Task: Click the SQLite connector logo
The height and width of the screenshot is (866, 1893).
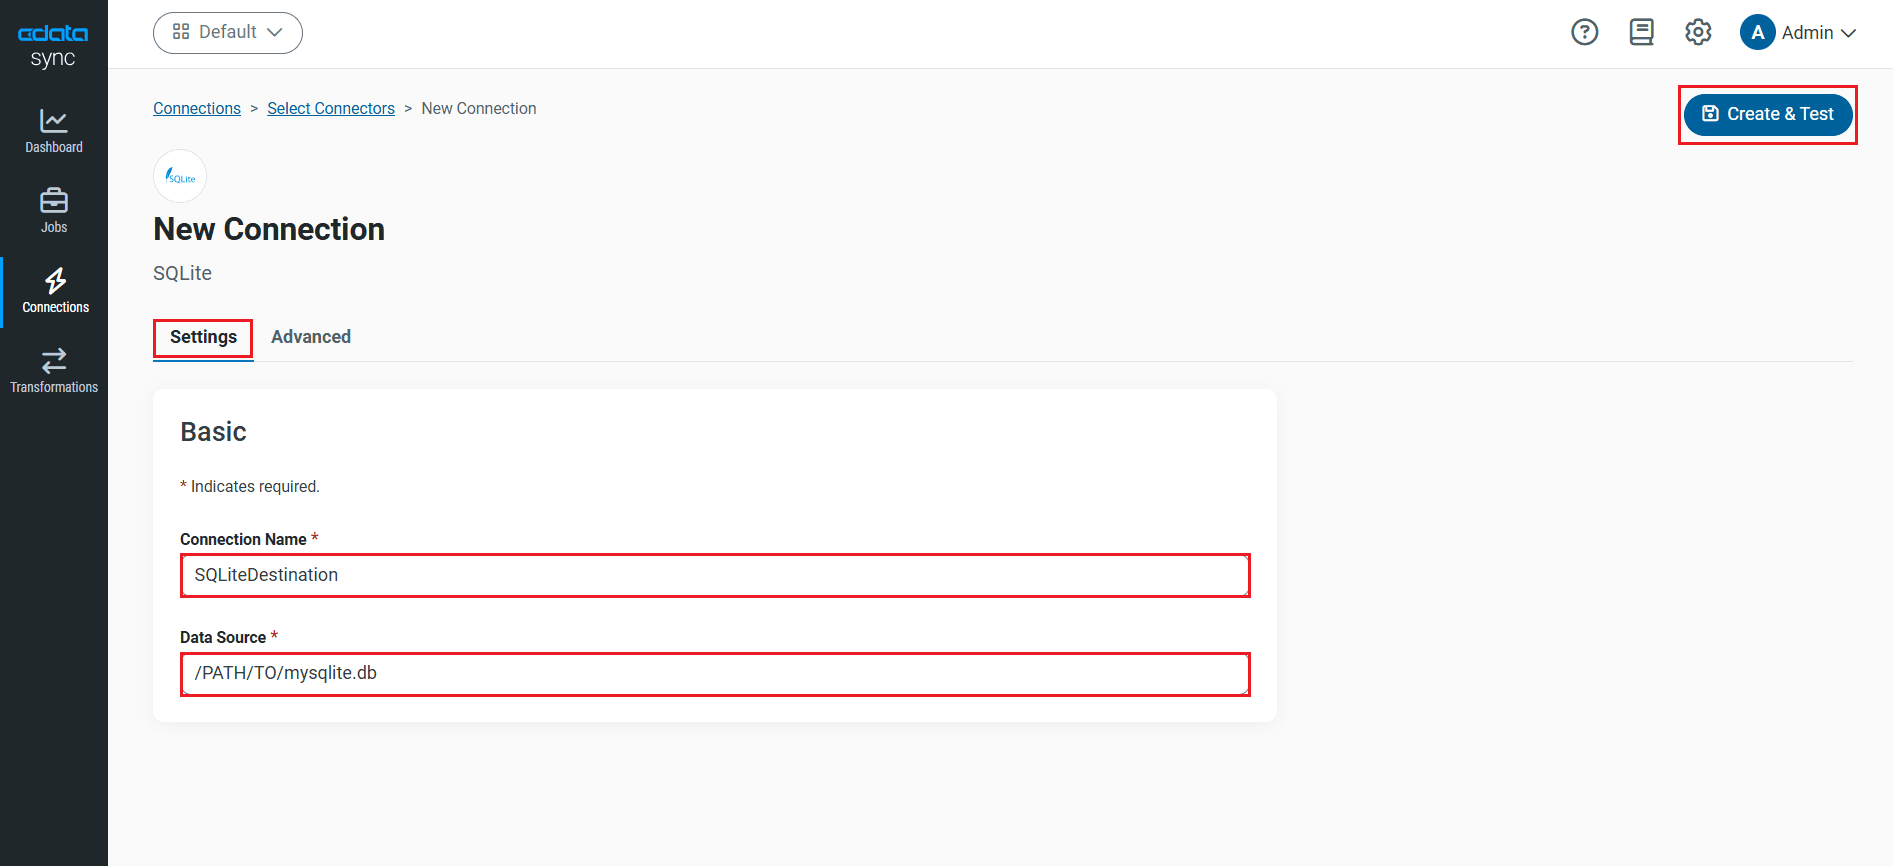Action: (180, 177)
